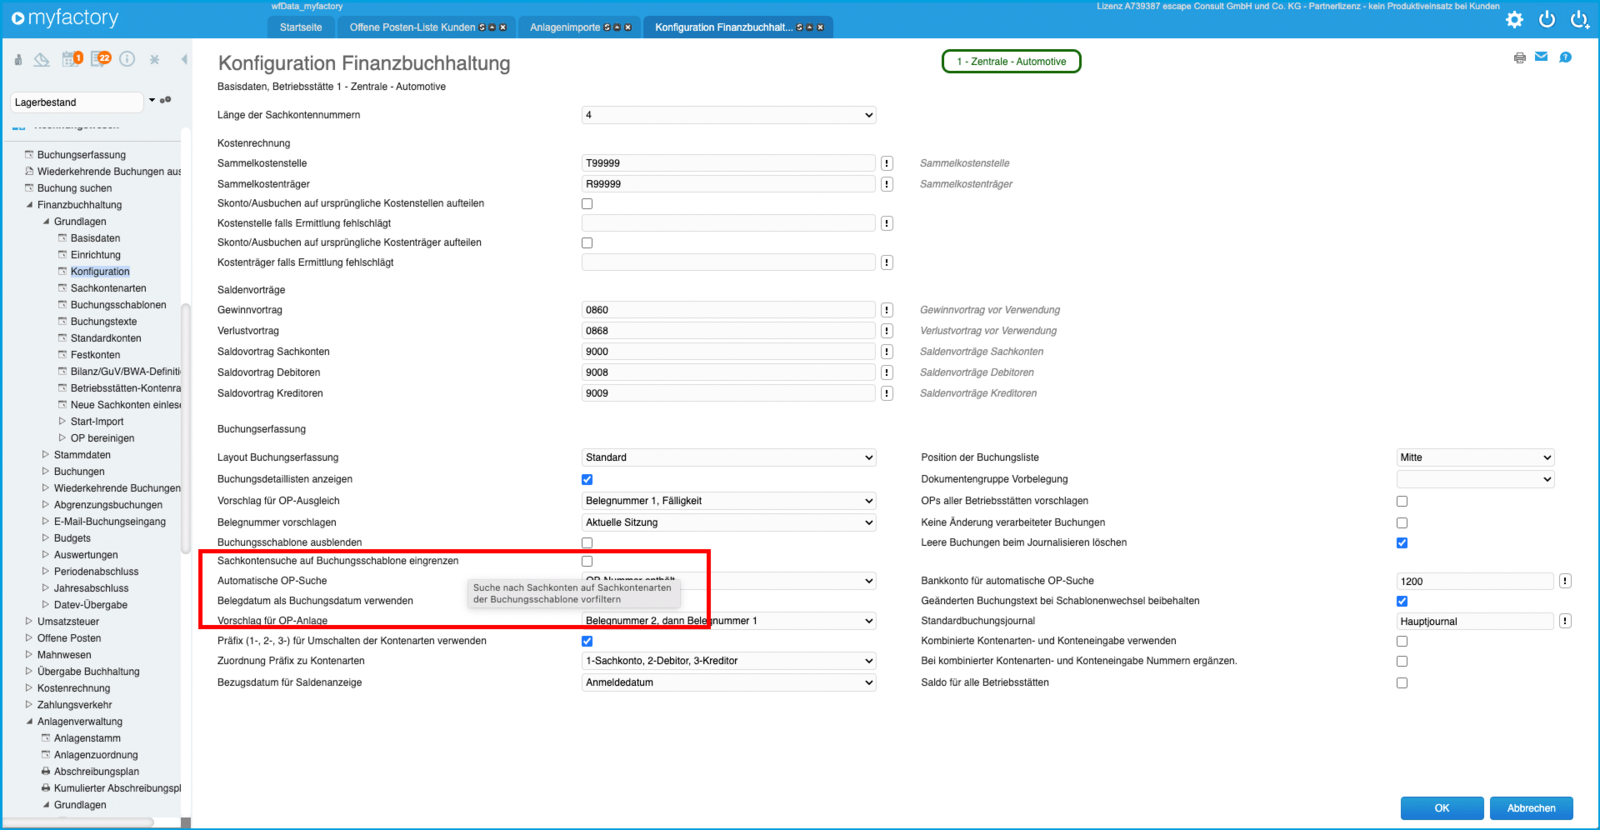Click the blue envelope email icon
Image resolution: width=1600 pixels, height=830 pixels.
tap(1541, 57)
